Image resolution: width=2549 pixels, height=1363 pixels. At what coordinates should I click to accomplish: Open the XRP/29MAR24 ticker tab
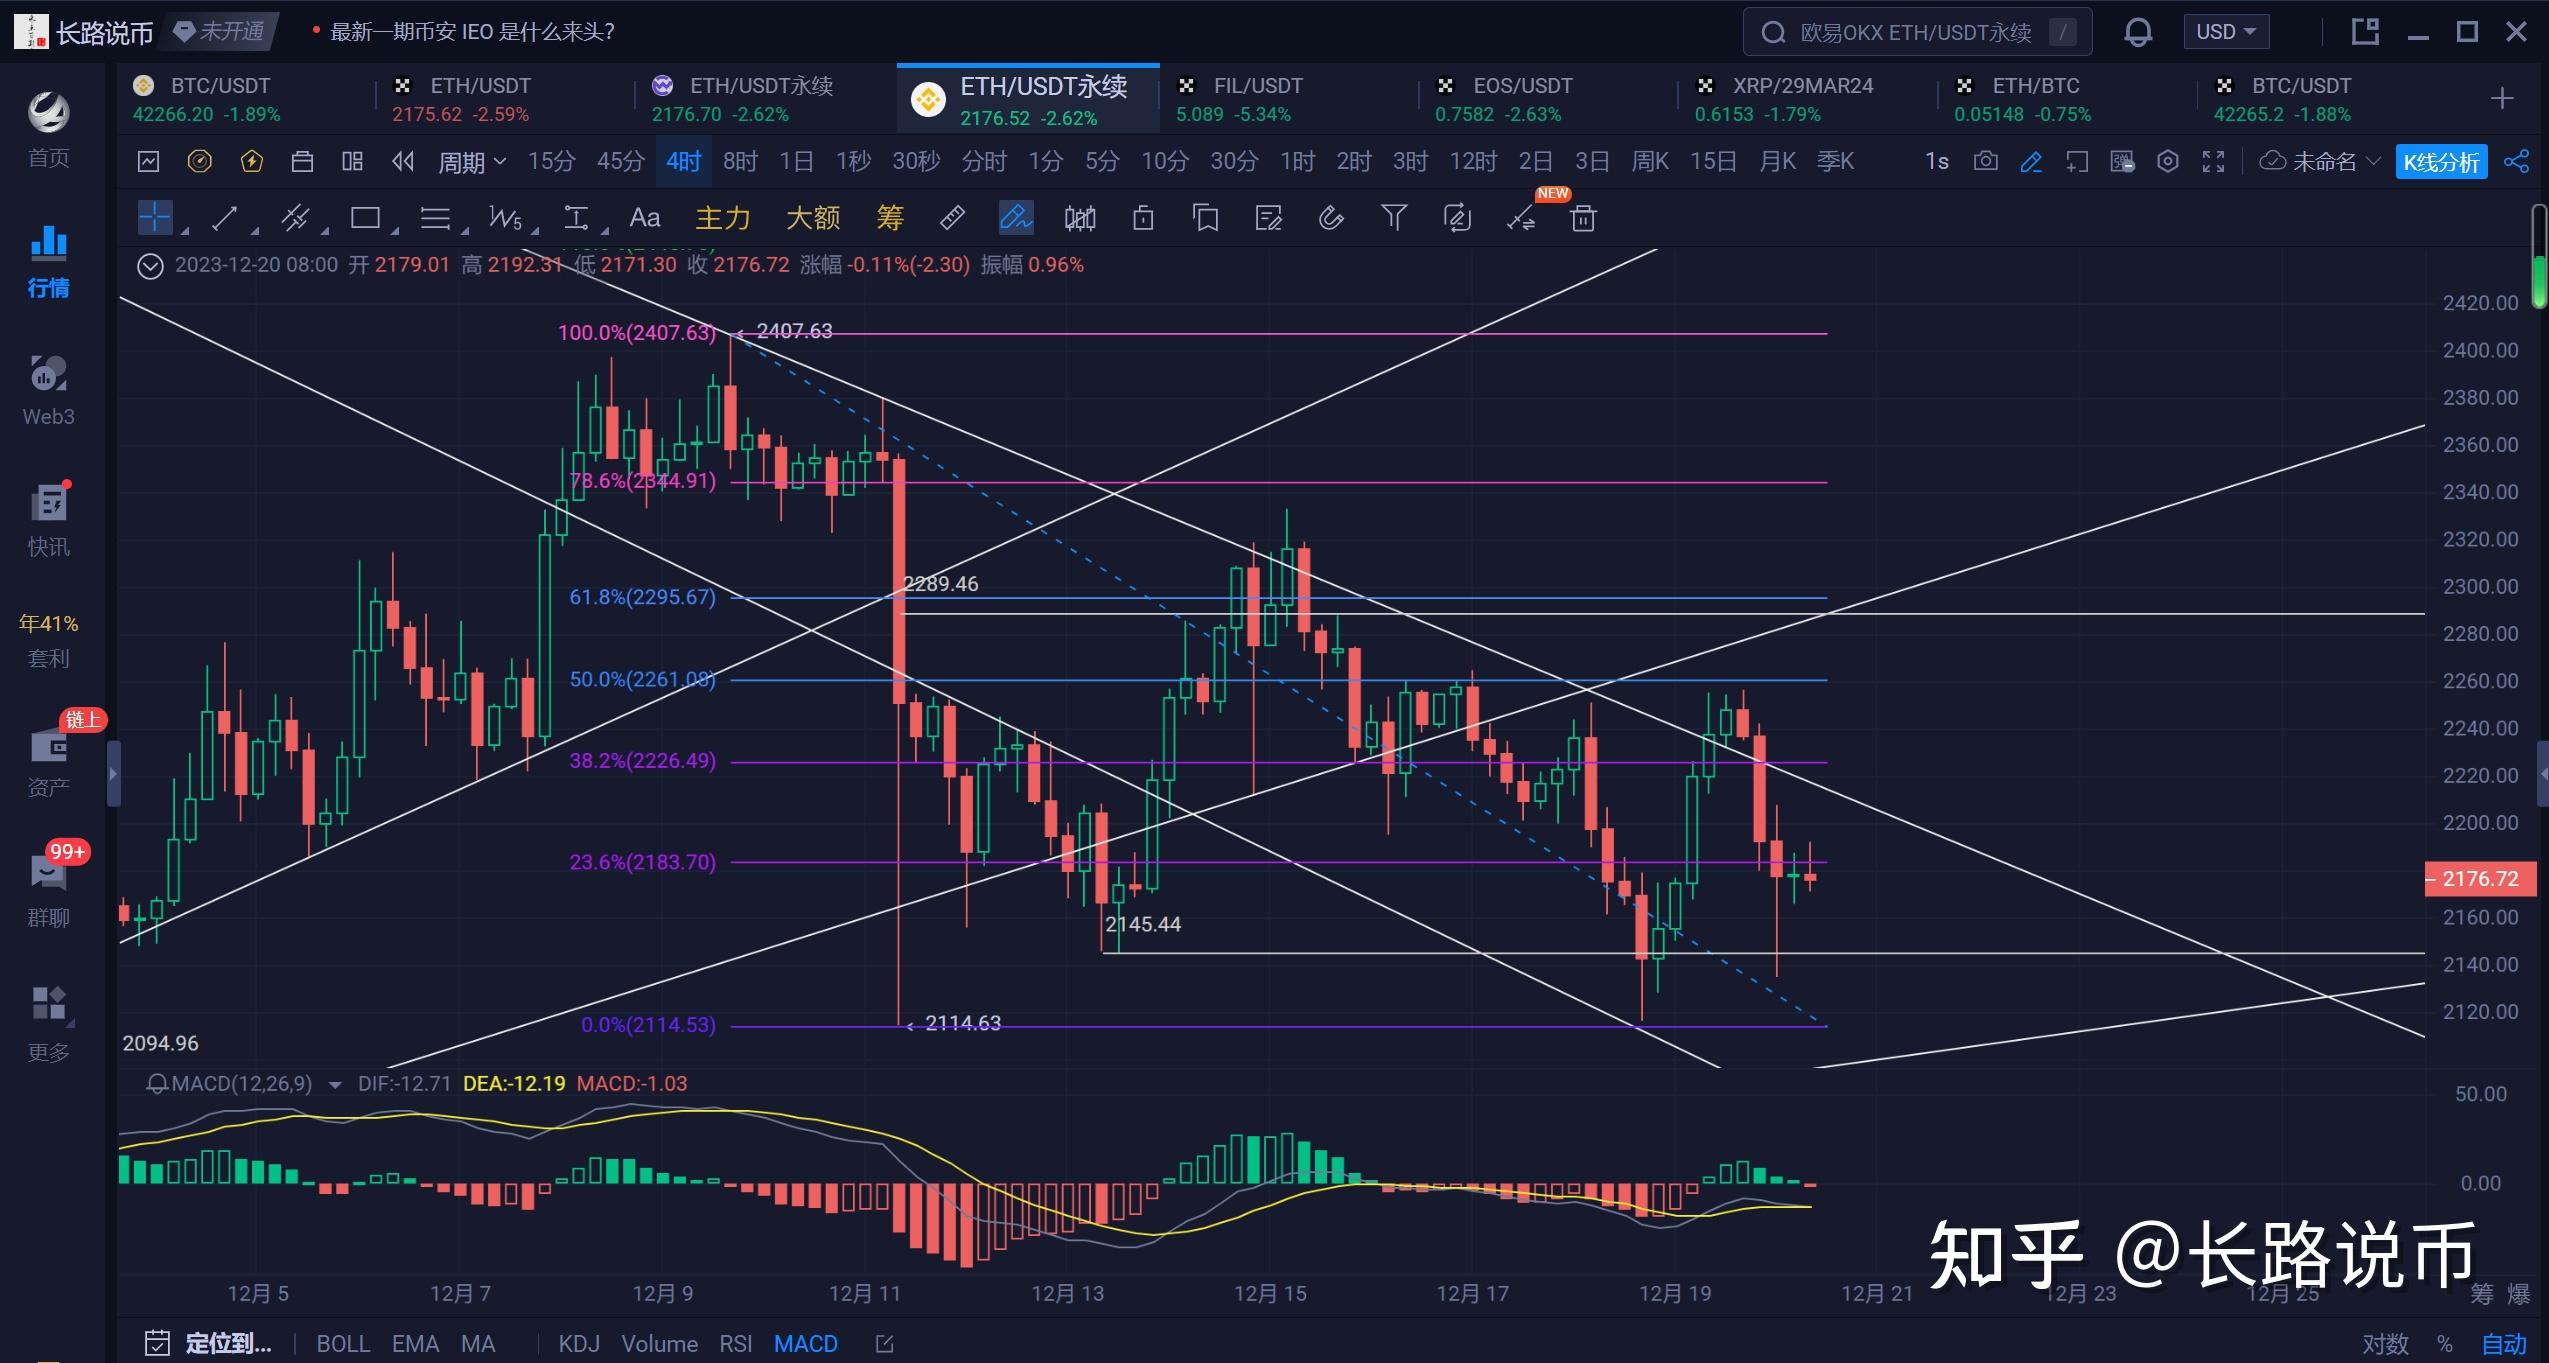[1806, 99]
